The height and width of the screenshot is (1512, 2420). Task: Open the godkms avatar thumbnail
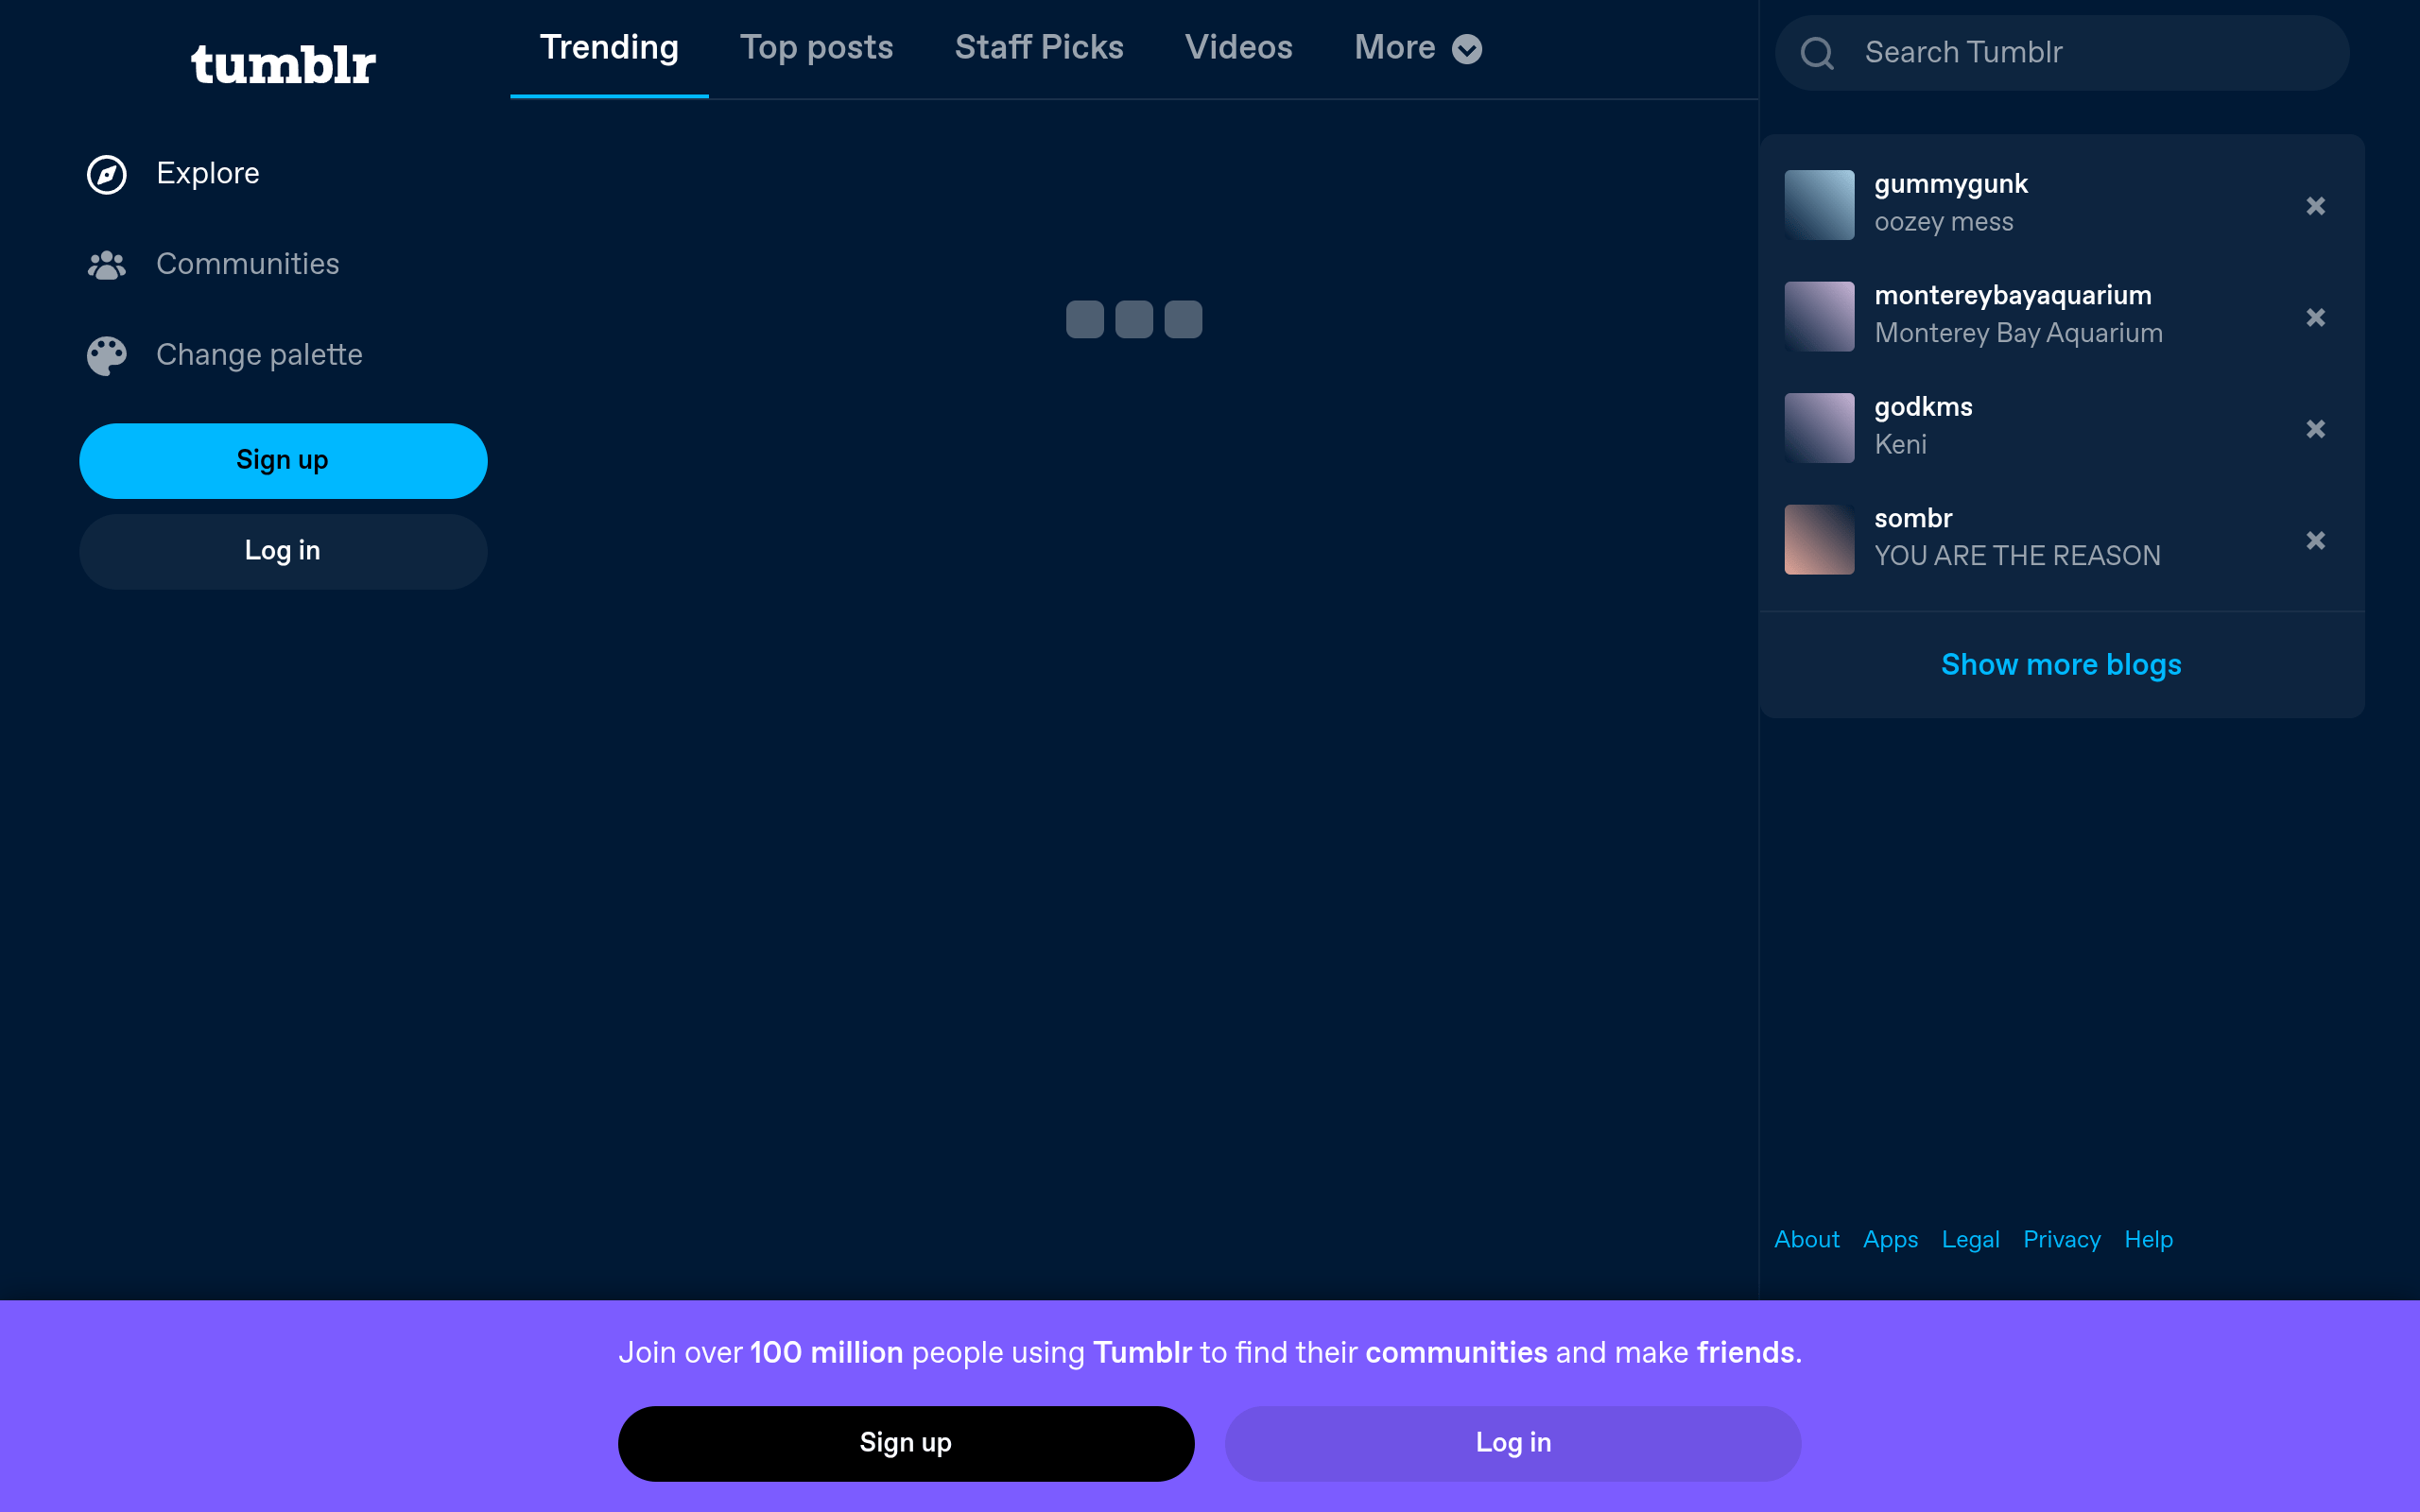click(1819, 428)
